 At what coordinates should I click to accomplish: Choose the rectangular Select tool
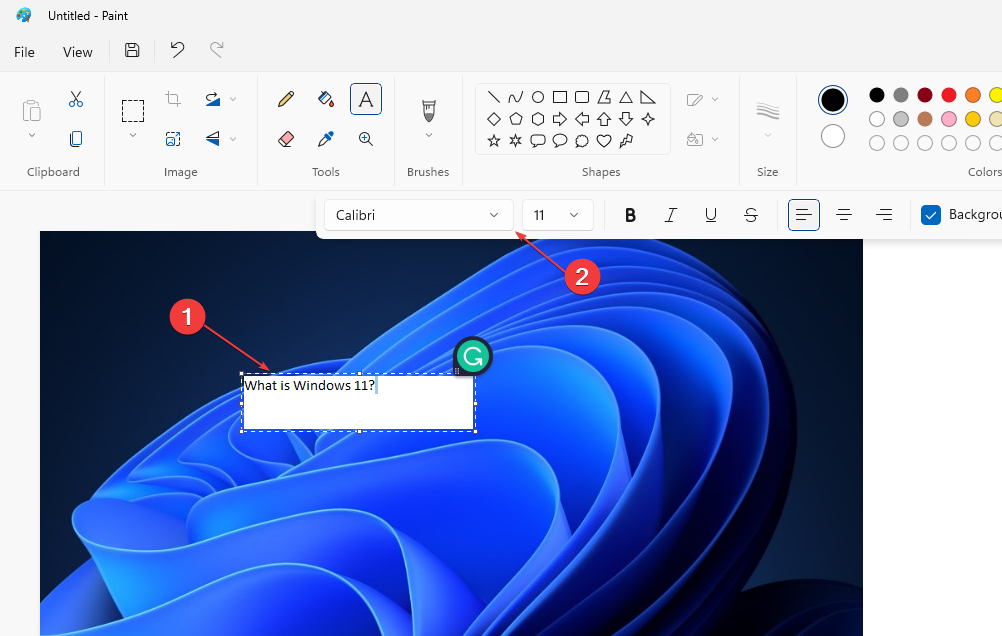click(x=133, y=111)
